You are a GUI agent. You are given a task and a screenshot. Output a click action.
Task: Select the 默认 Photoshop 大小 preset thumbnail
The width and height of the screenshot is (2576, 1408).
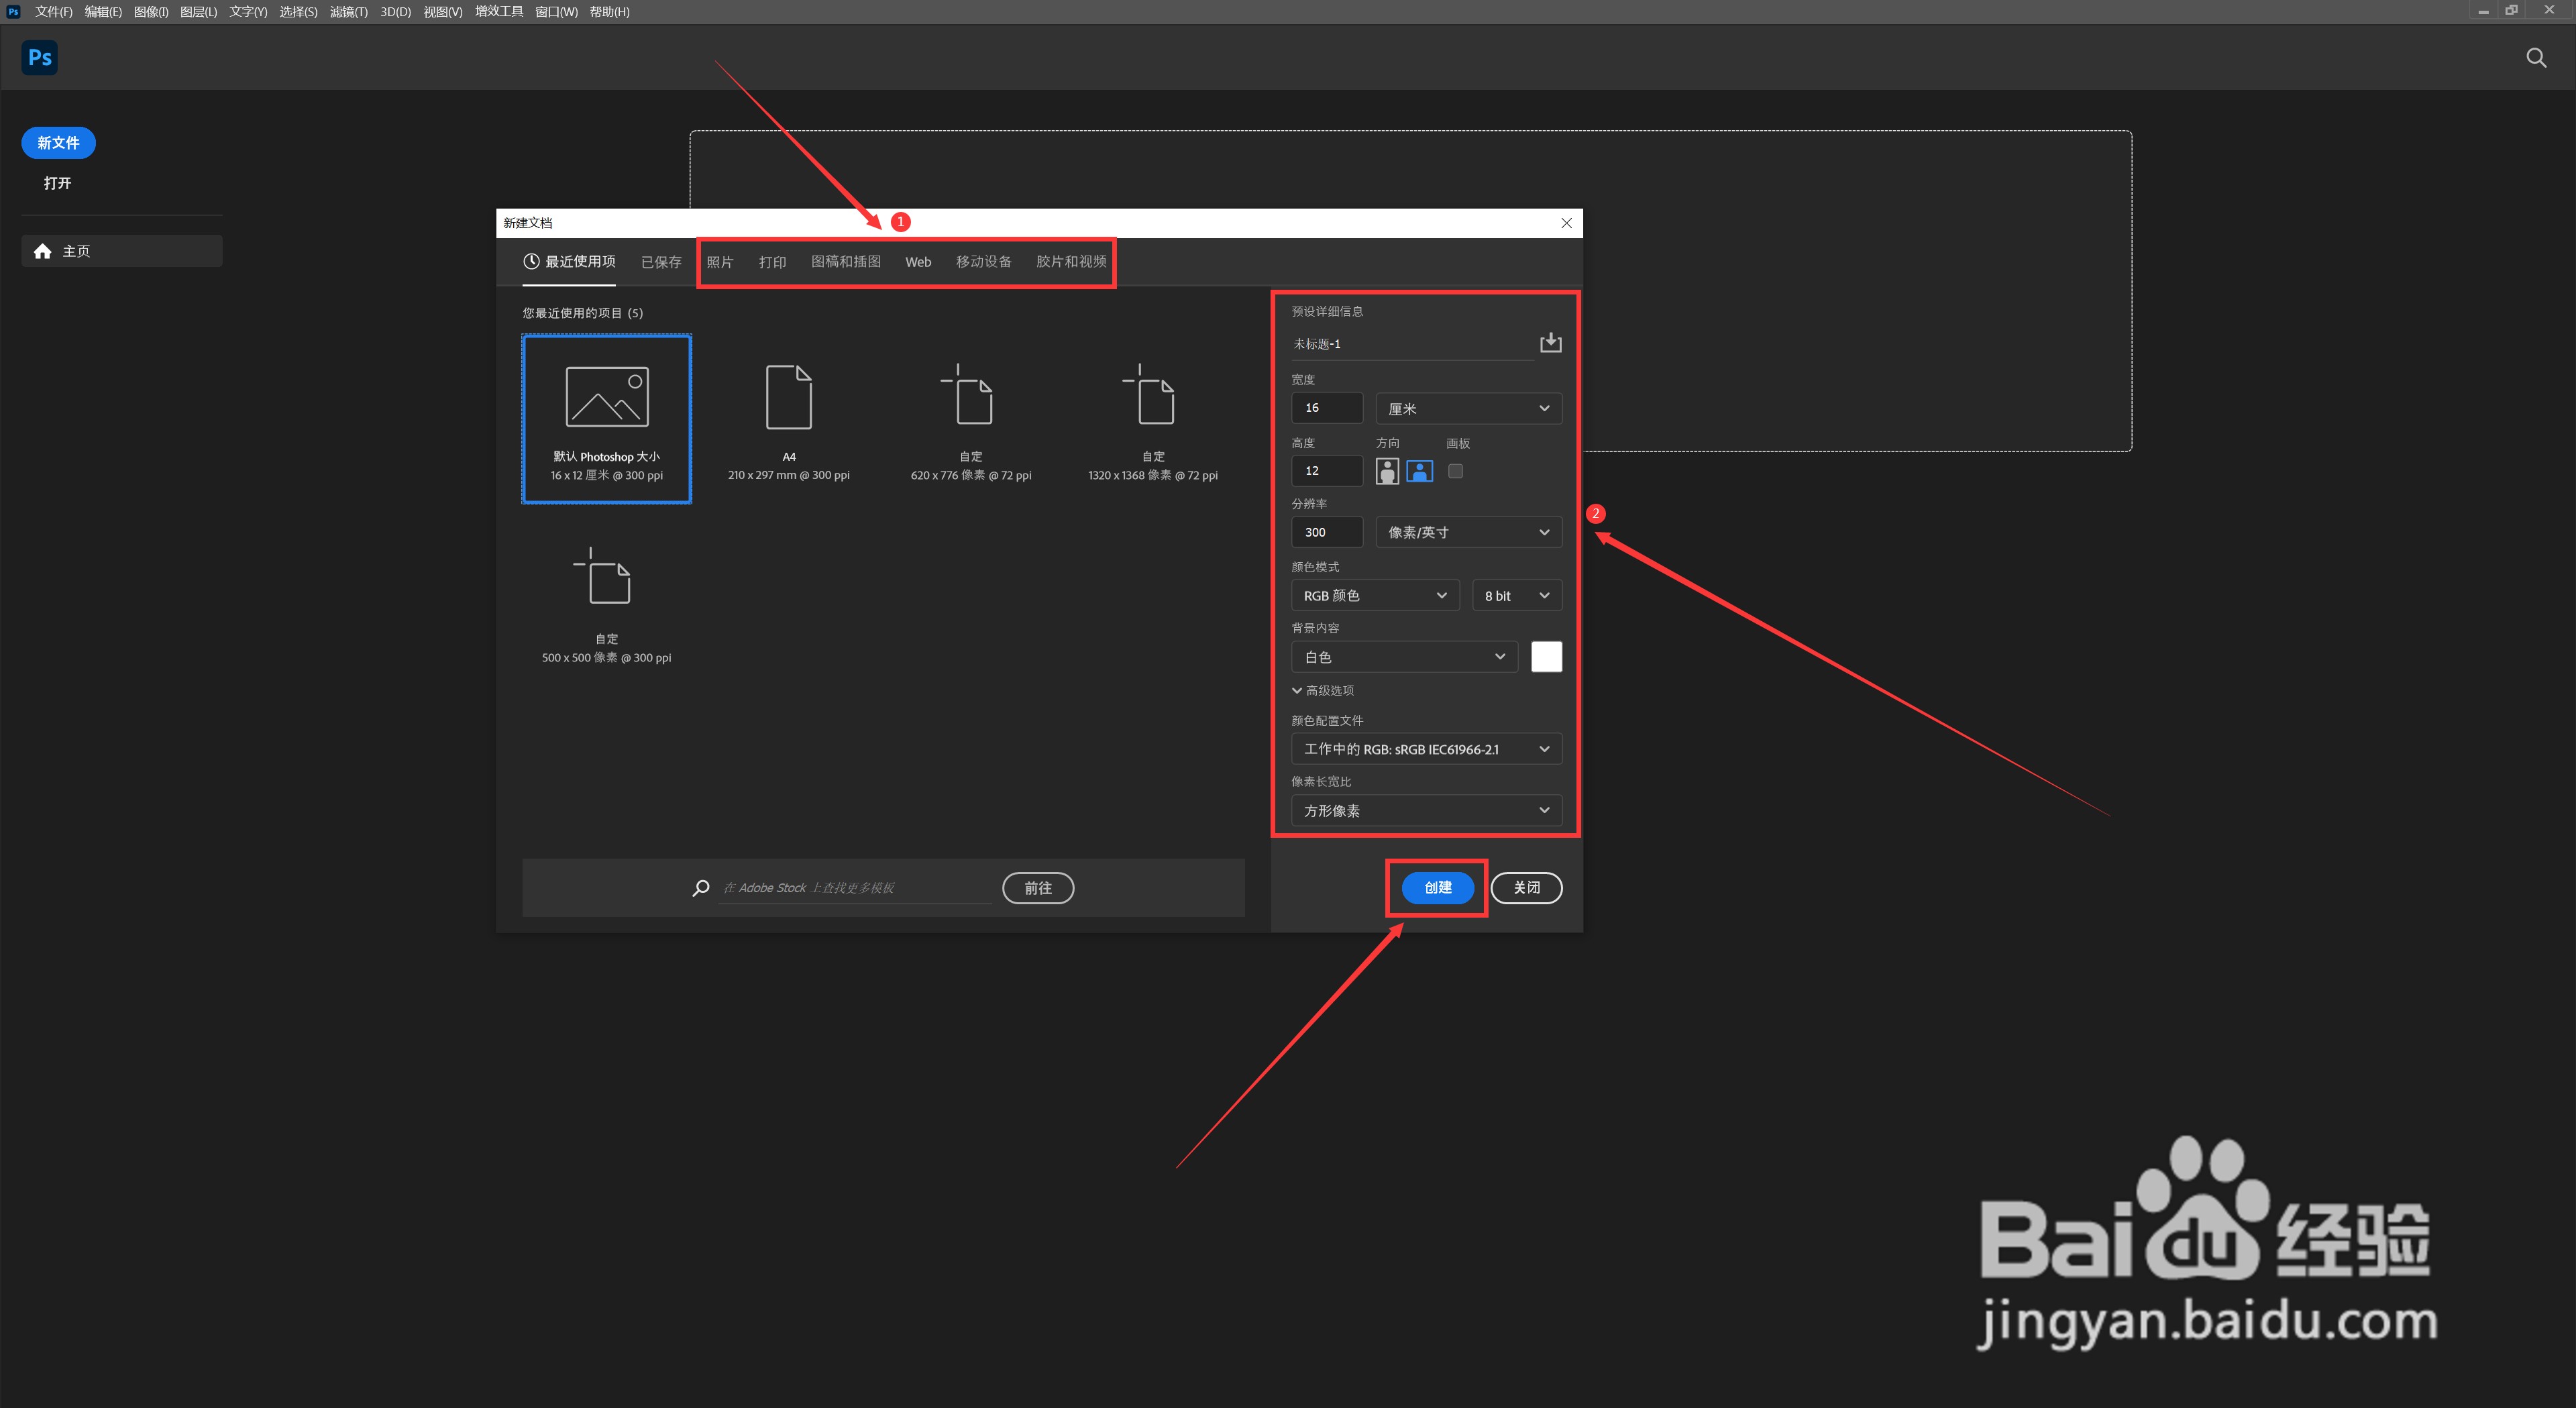click(606, 419)
